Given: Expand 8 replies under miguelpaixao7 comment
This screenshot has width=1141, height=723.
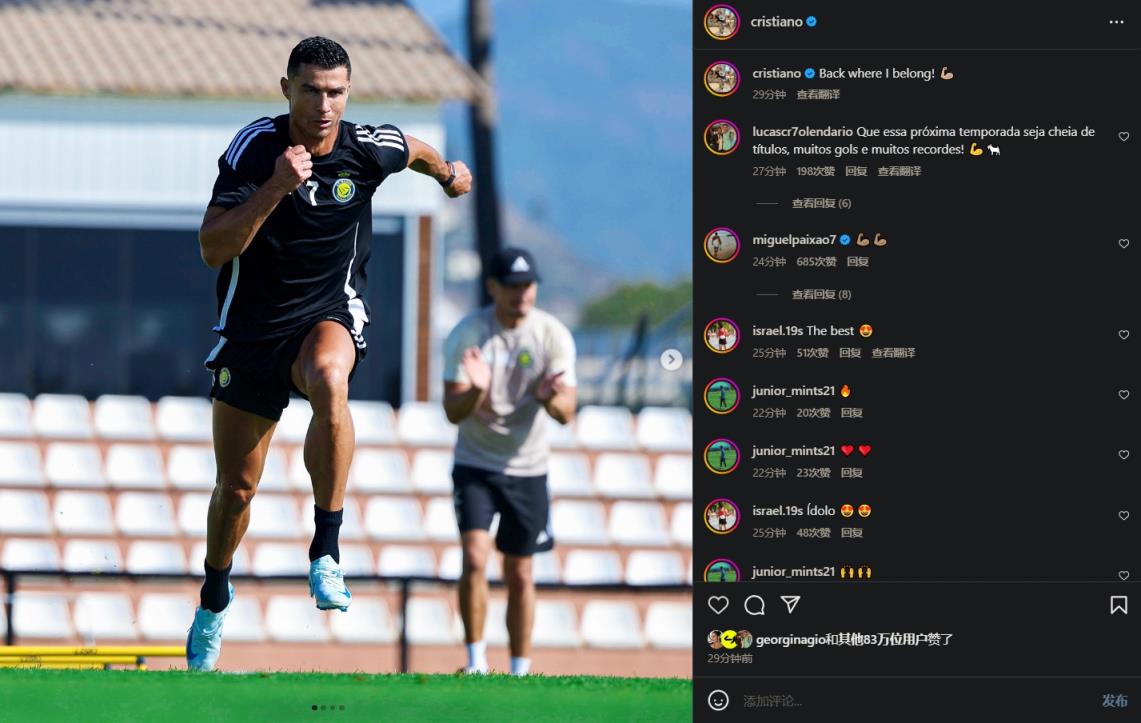Looking at the screenshot, I should point(821,294).
